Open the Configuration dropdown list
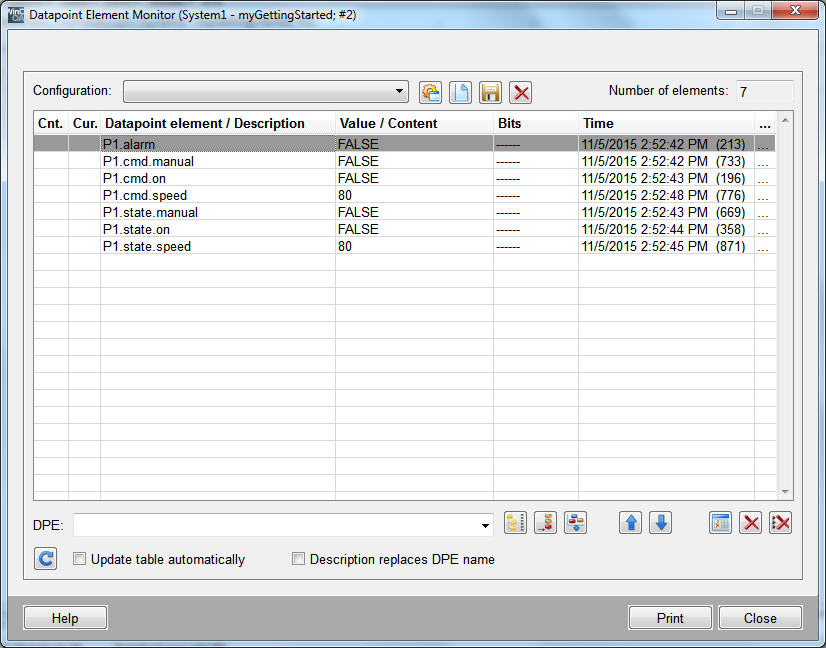The image size is (826, 648). pyautogui.click(x=400, y=92)
